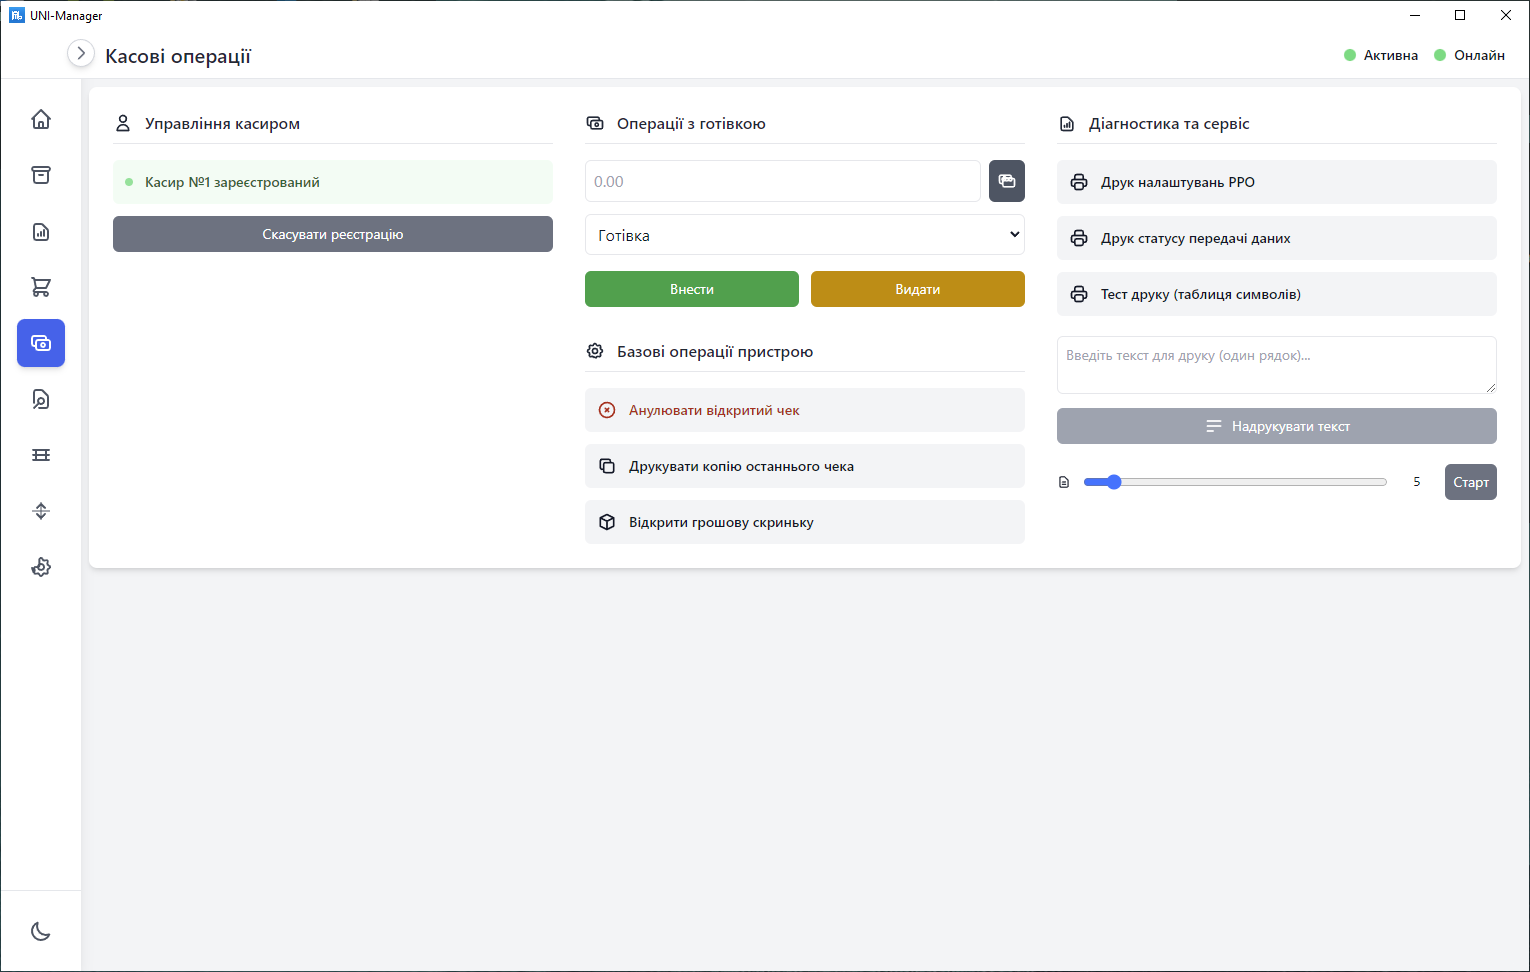This screenshot has height=972, width=1530.
Task: Click the yellow Видати button
Action: (x=918, y=289)
